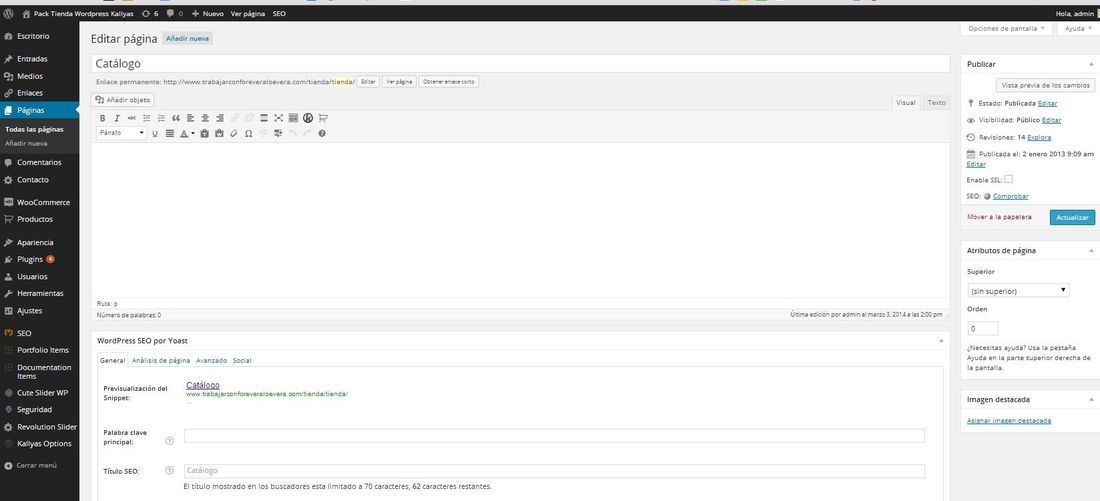The height and width of the screenshot is (501, 1100).
Task: Collapse the Atributos de página box
Action: point(1090,250)
